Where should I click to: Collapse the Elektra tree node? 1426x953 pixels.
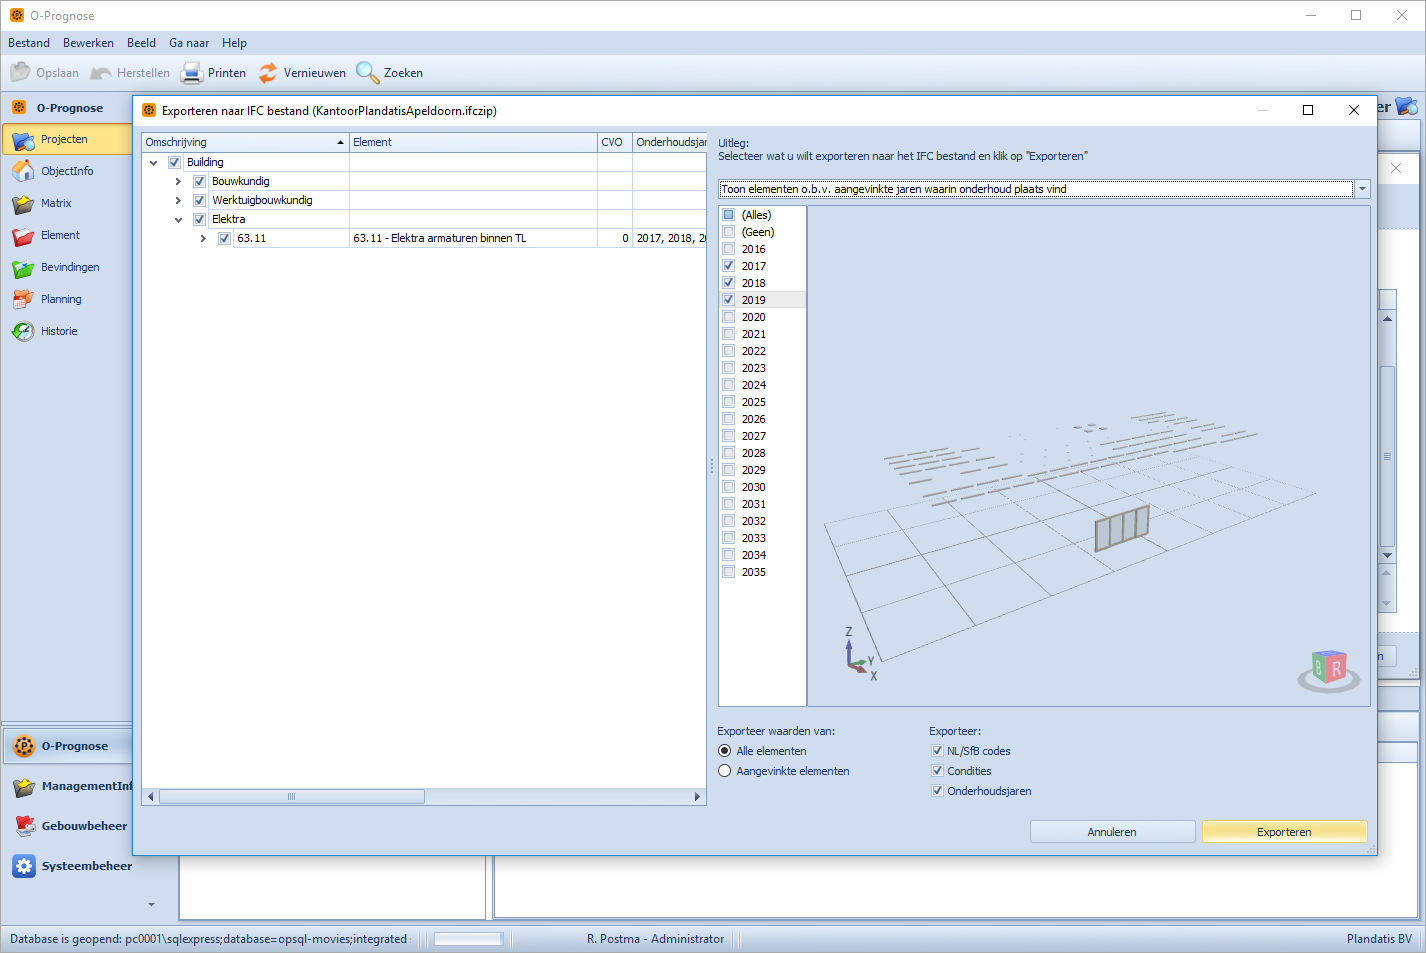click(x=178, y=220)
